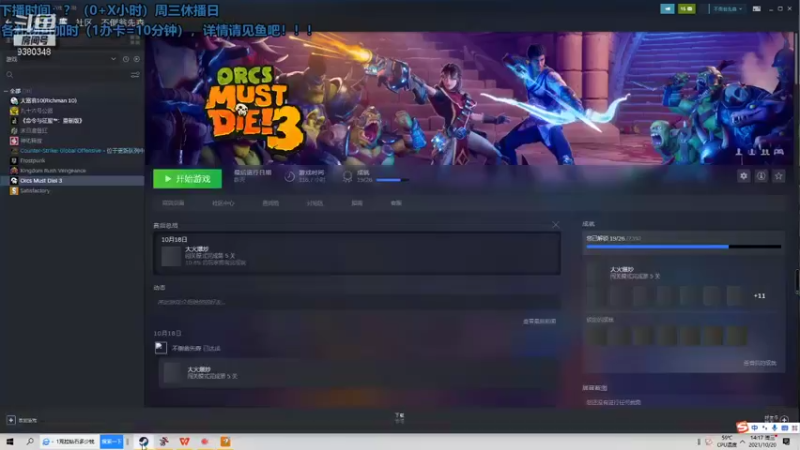Screen dimensions: 800x450
Task: Open the +11 more achievements
Action: pos(759,296)
